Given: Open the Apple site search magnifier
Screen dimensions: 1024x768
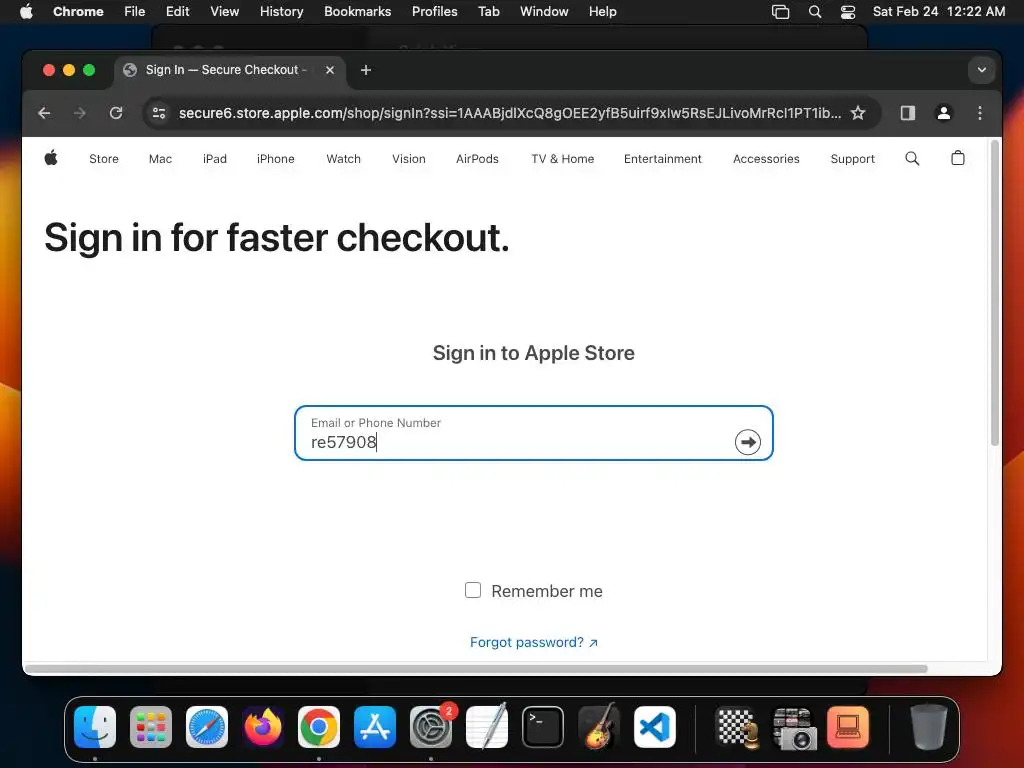Looking at the screenshot, I should (x=912, y=158).
